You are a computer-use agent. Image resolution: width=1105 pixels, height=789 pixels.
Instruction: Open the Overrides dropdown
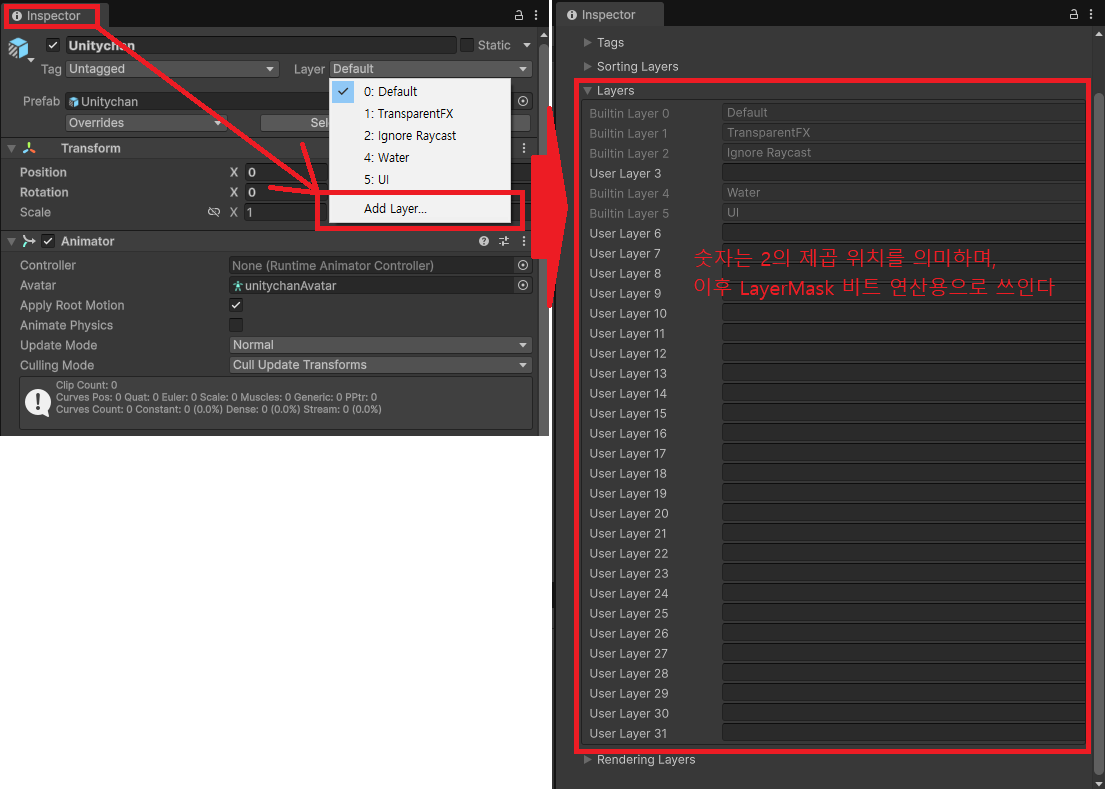pyautogui.click(x=146, y=123)
